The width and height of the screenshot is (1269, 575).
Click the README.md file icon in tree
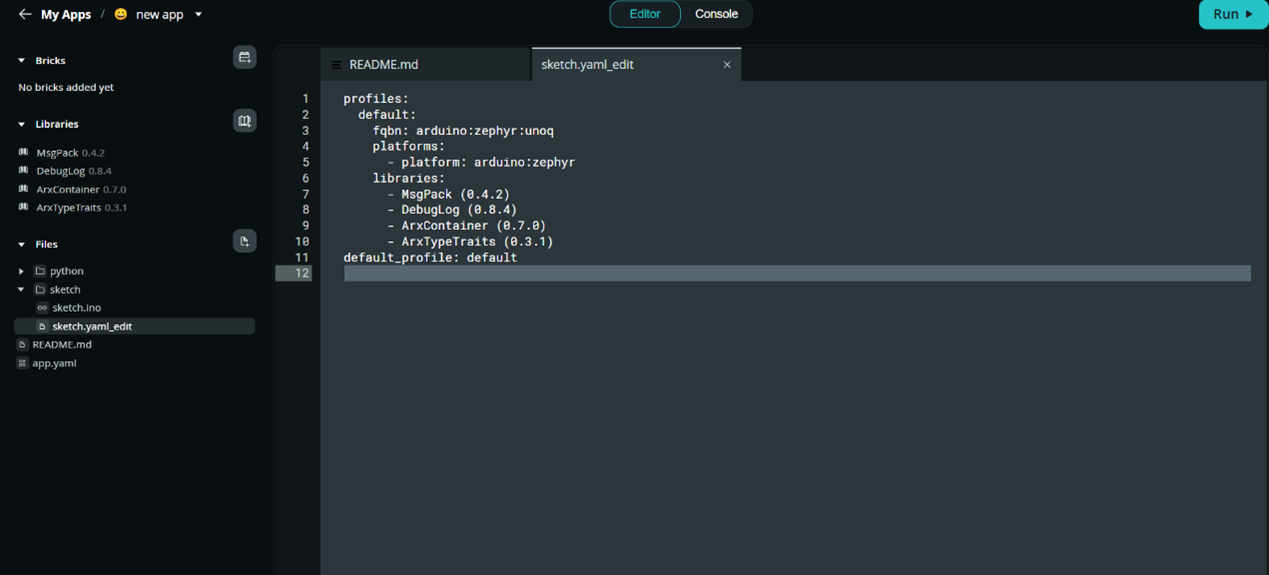(x=22, y=345)
